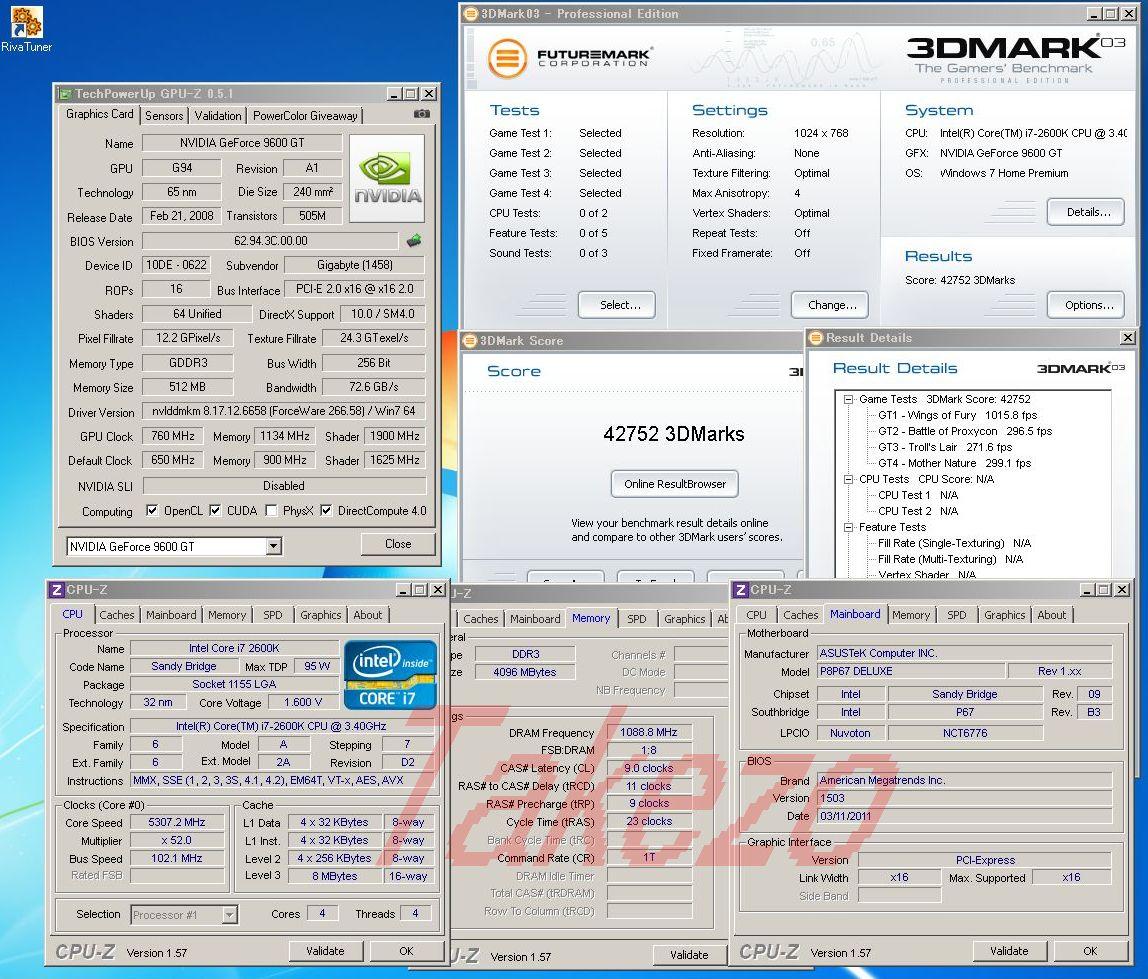Image resolution: width=1148 pixels, height=979 pixels.
Task: Switch to the Validation tab in GPU-Z
Action: point(217,116)
